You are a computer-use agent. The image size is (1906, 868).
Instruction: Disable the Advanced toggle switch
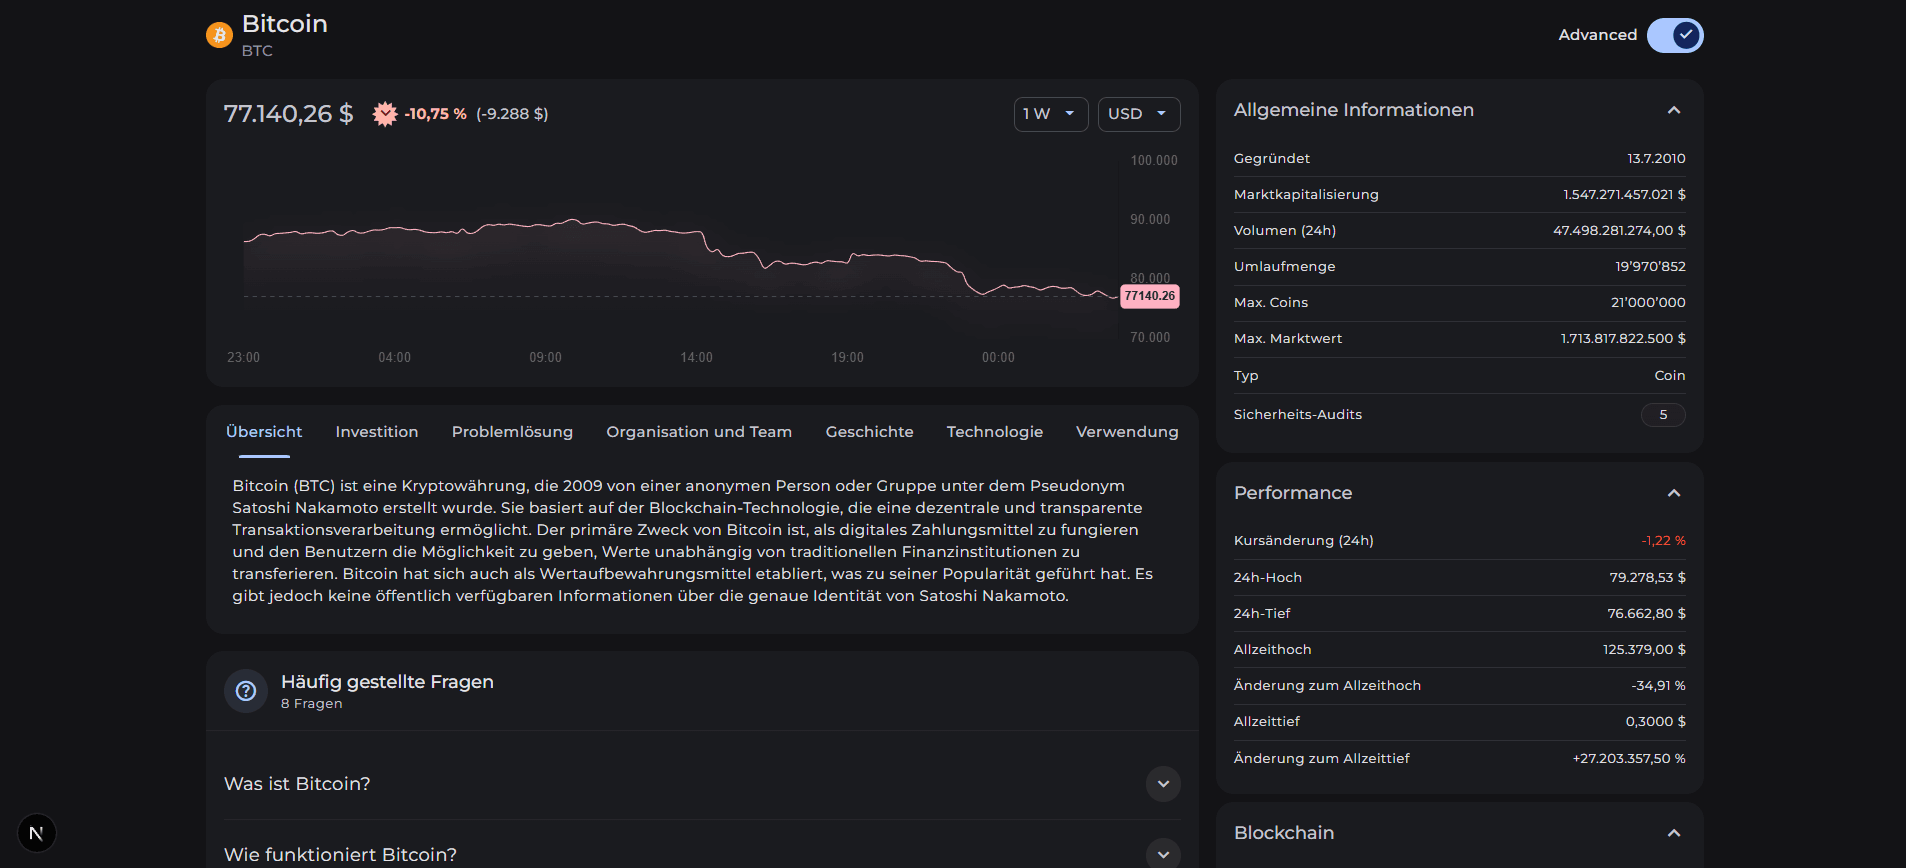(x=1674, y=35)
